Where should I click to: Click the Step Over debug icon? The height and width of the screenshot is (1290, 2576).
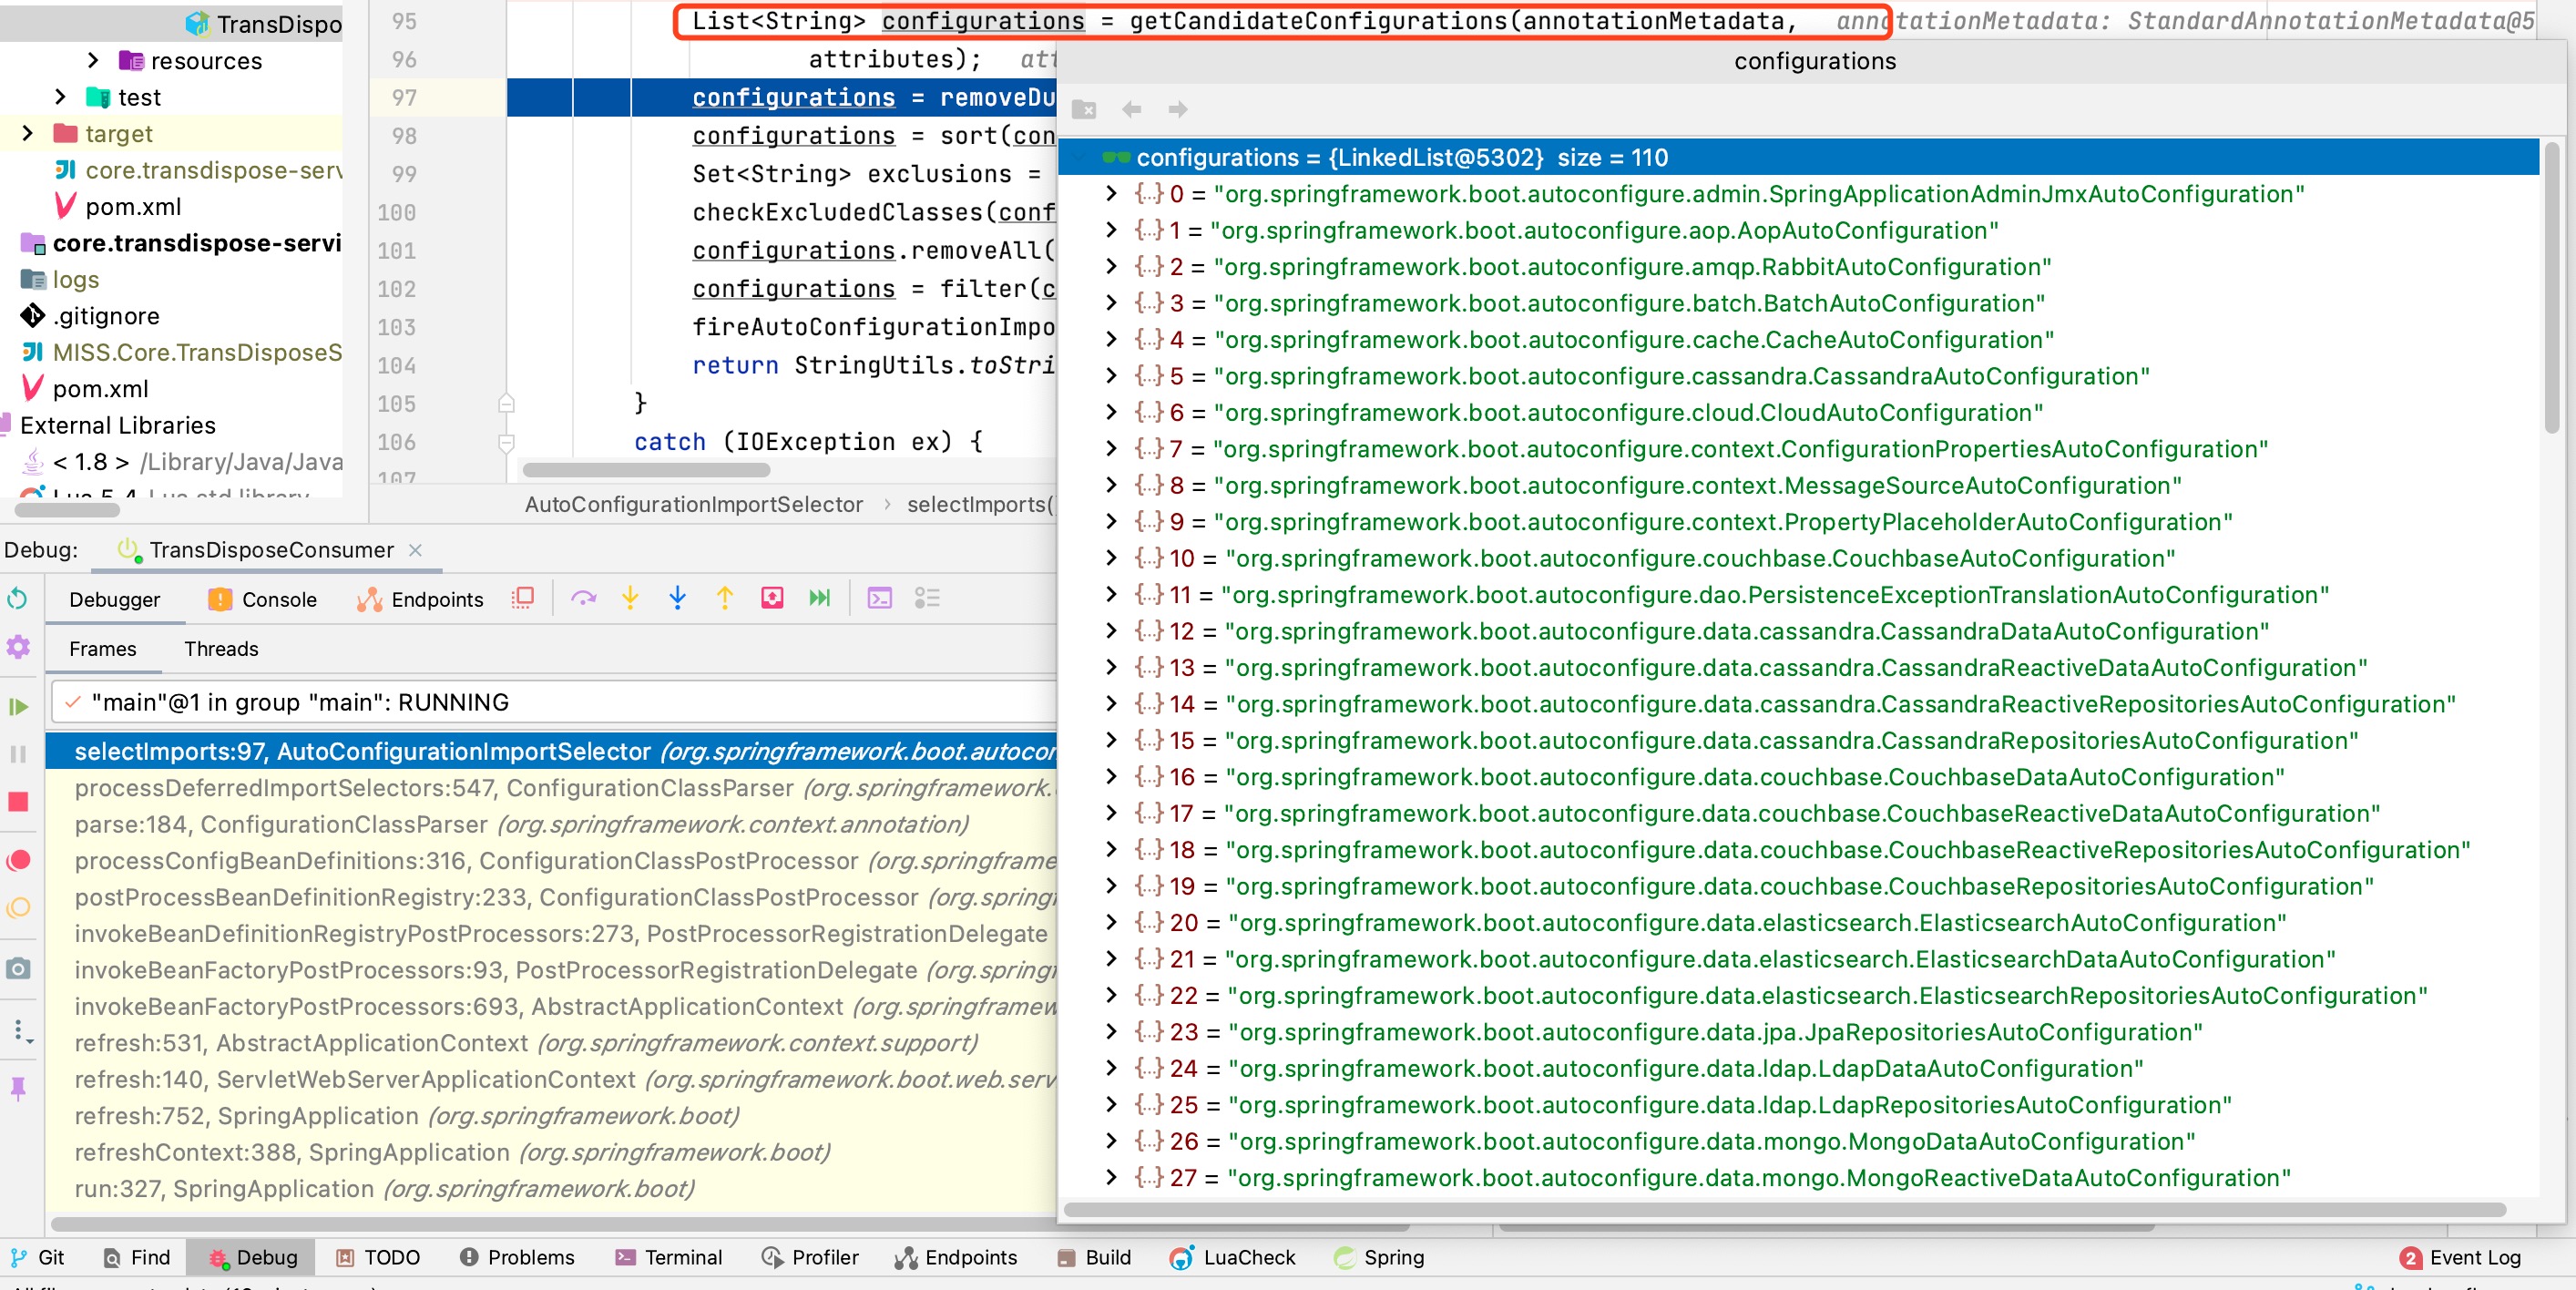585,599
